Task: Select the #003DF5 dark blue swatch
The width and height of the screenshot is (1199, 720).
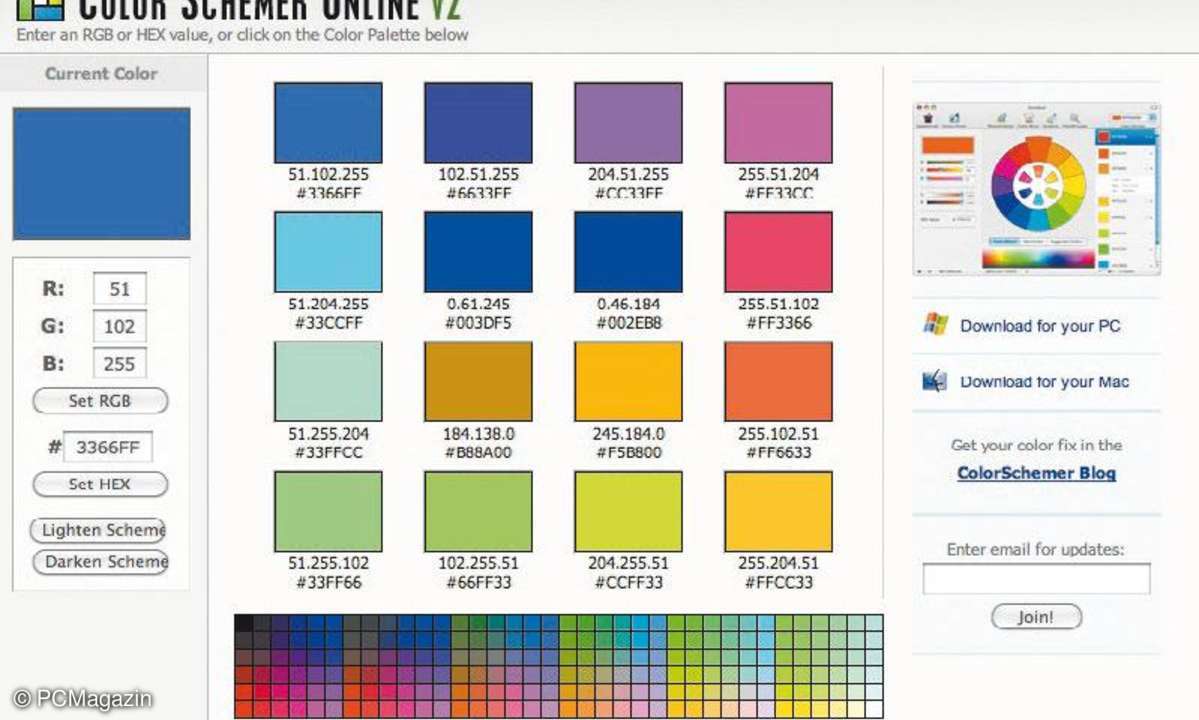Action: coord(478,251)
